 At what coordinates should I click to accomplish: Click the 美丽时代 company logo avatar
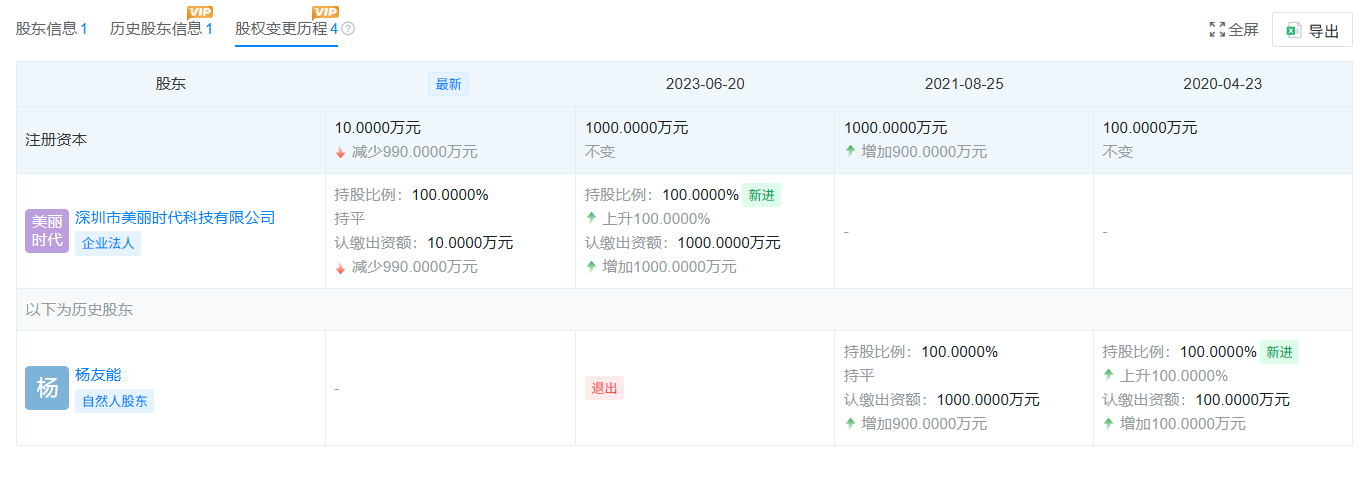[47, 231]
